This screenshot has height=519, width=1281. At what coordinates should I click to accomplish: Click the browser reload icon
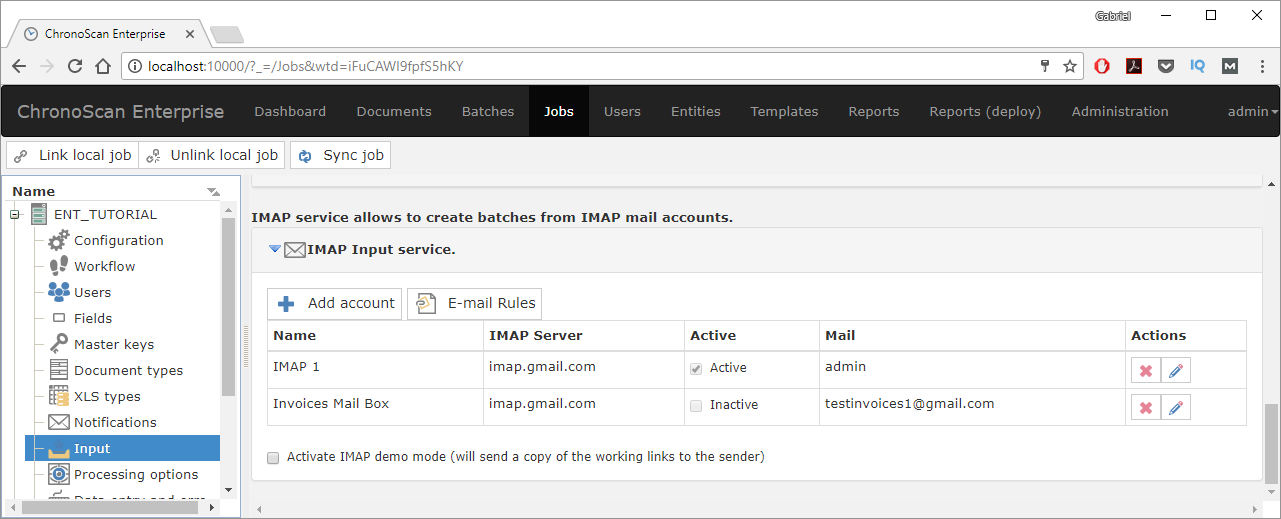75,66
